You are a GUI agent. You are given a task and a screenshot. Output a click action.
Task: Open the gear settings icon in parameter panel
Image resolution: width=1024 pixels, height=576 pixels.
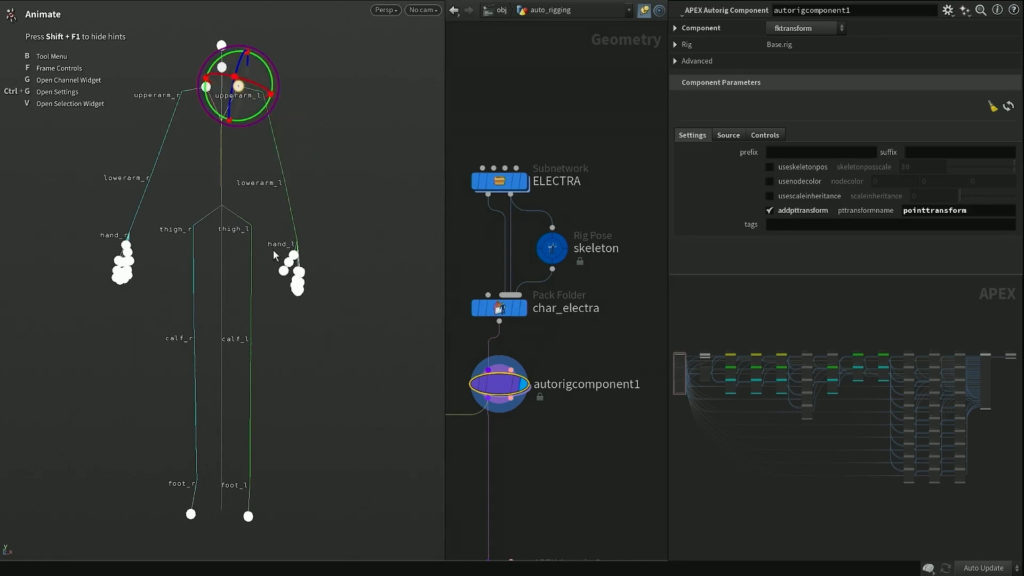947,10
